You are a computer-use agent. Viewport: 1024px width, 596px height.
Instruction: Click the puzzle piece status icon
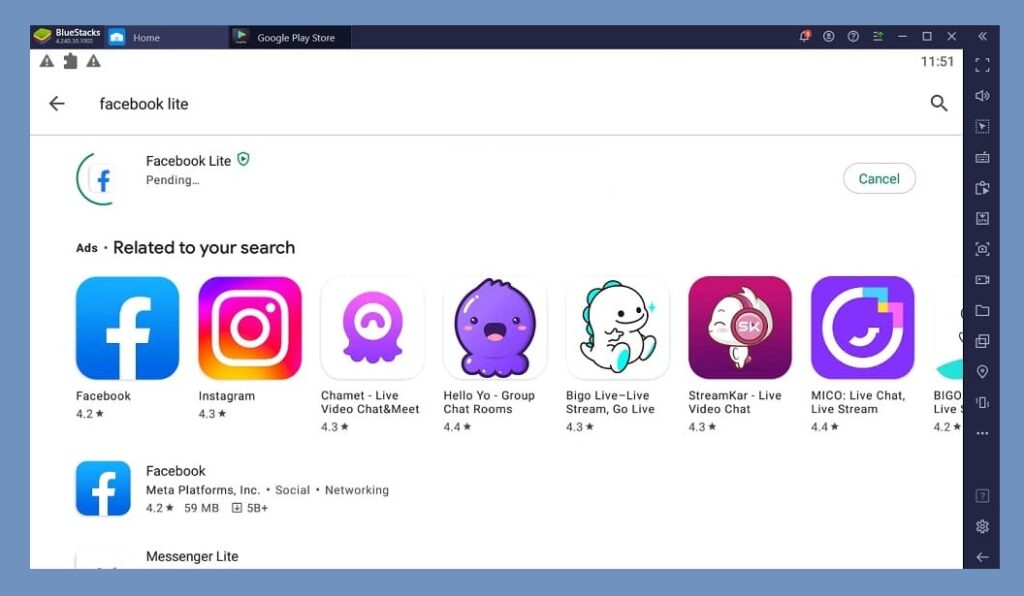coord(70,61)
